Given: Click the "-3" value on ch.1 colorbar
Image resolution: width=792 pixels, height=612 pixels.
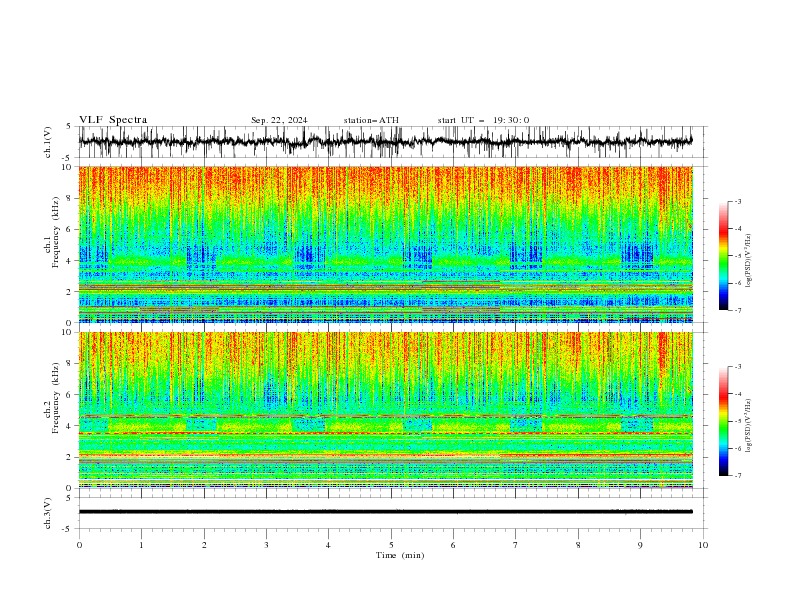Looking at the screenshot, I should tap(738, 201).
